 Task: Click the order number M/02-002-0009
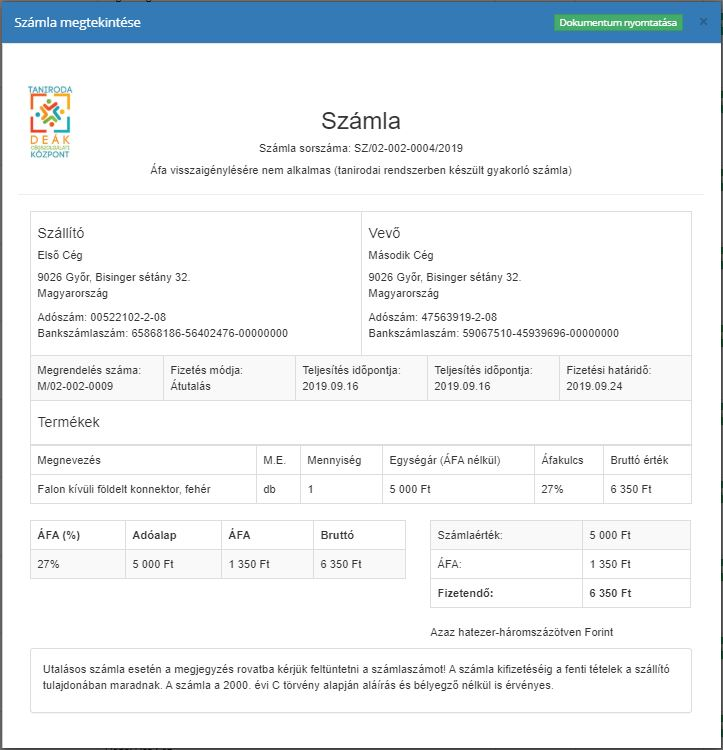(x=75, y=385)
